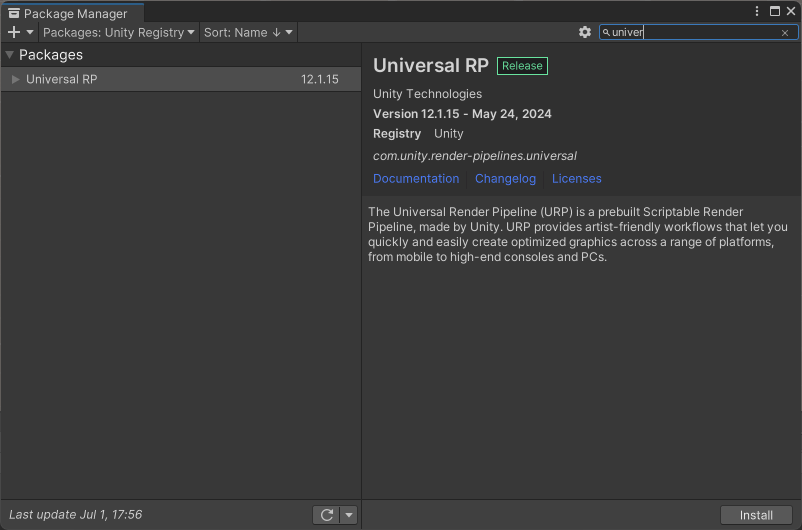Clear the search text with X icon
Image resolution: width=802 pixels, height=530 pixels.
click(785, 33)
